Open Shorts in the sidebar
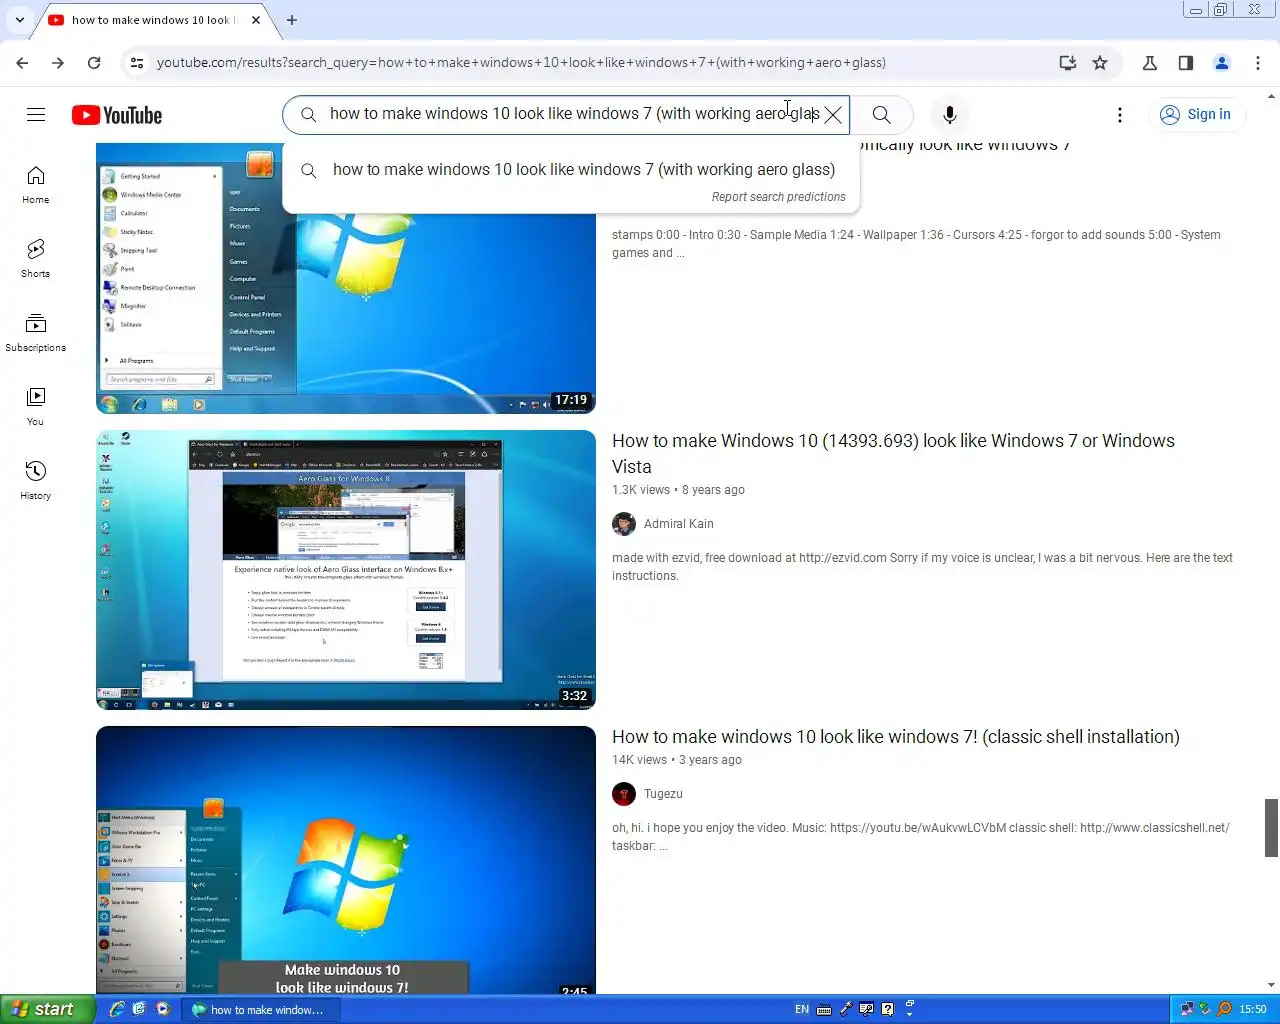1280x1024 pixels. click(36, 259)
